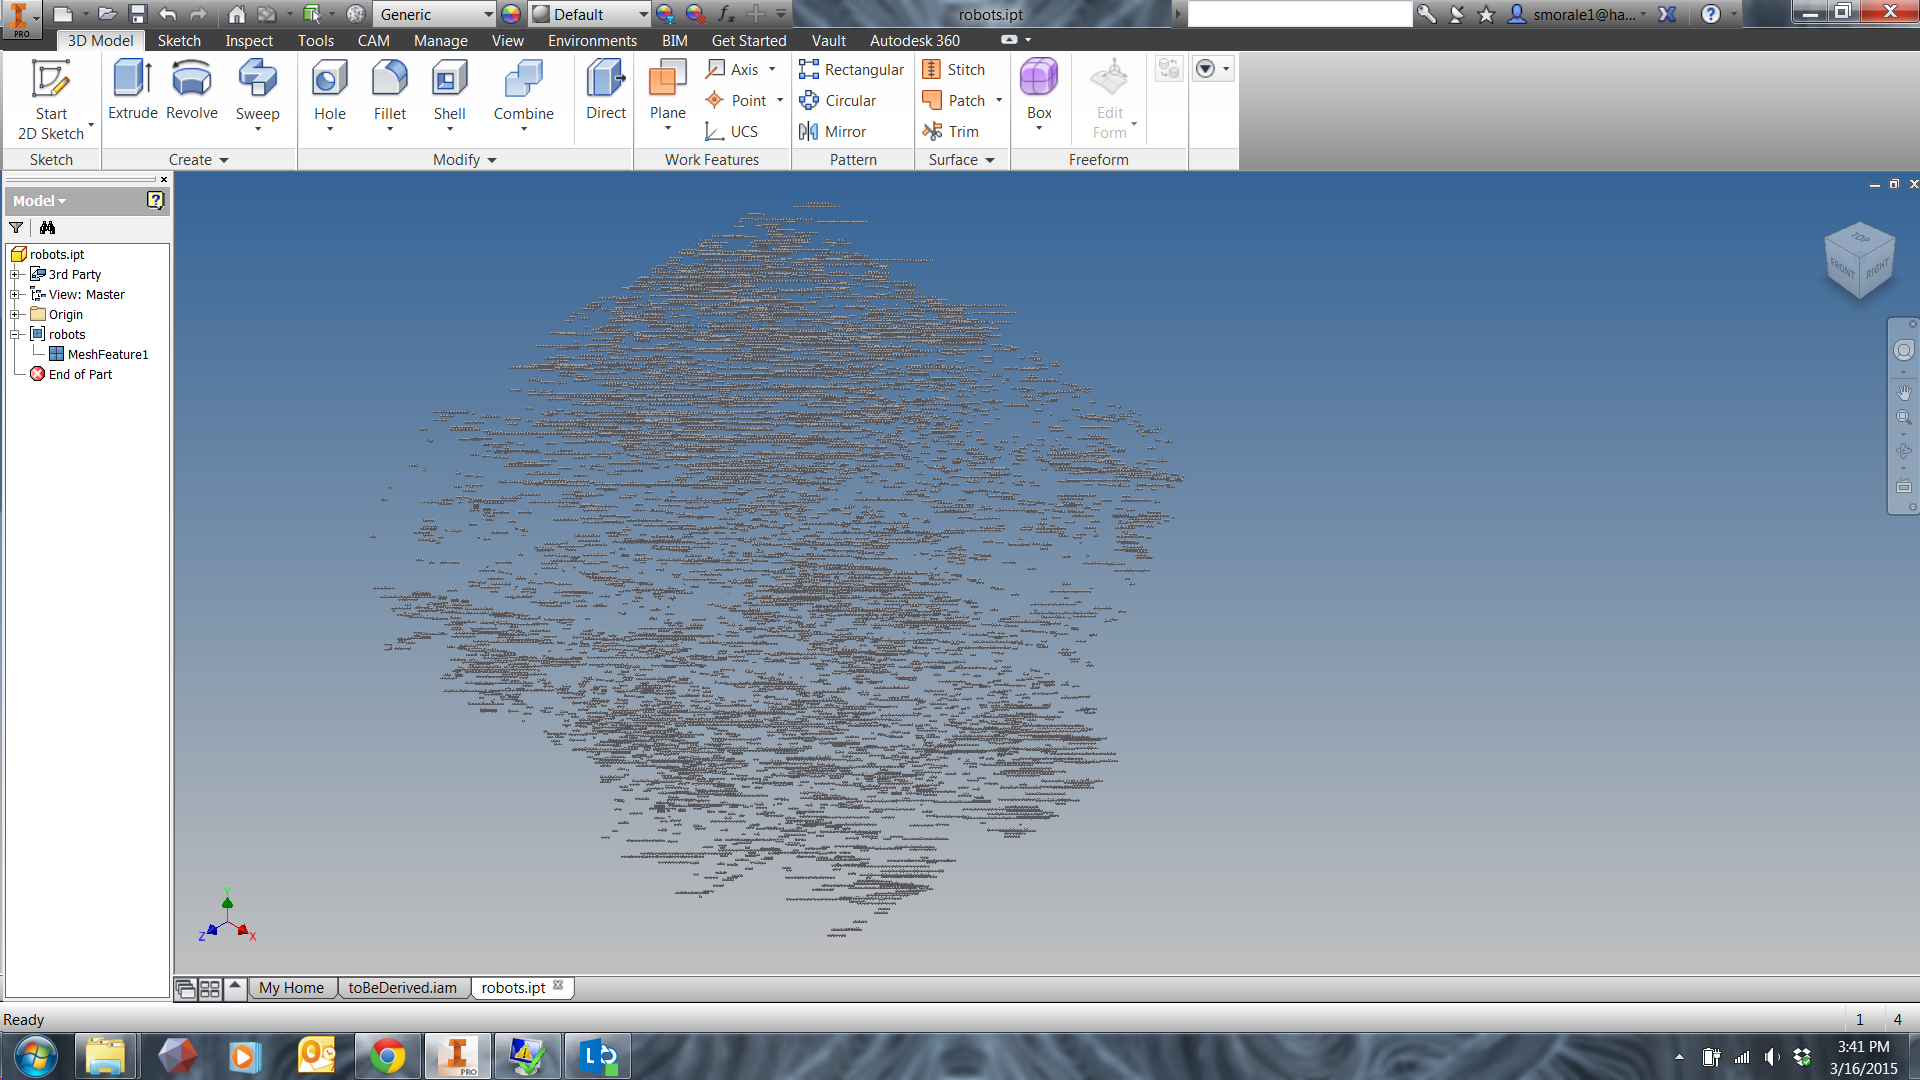Select the Rectangular pattern tool
1920x1080 pixels.
(851, 69)
